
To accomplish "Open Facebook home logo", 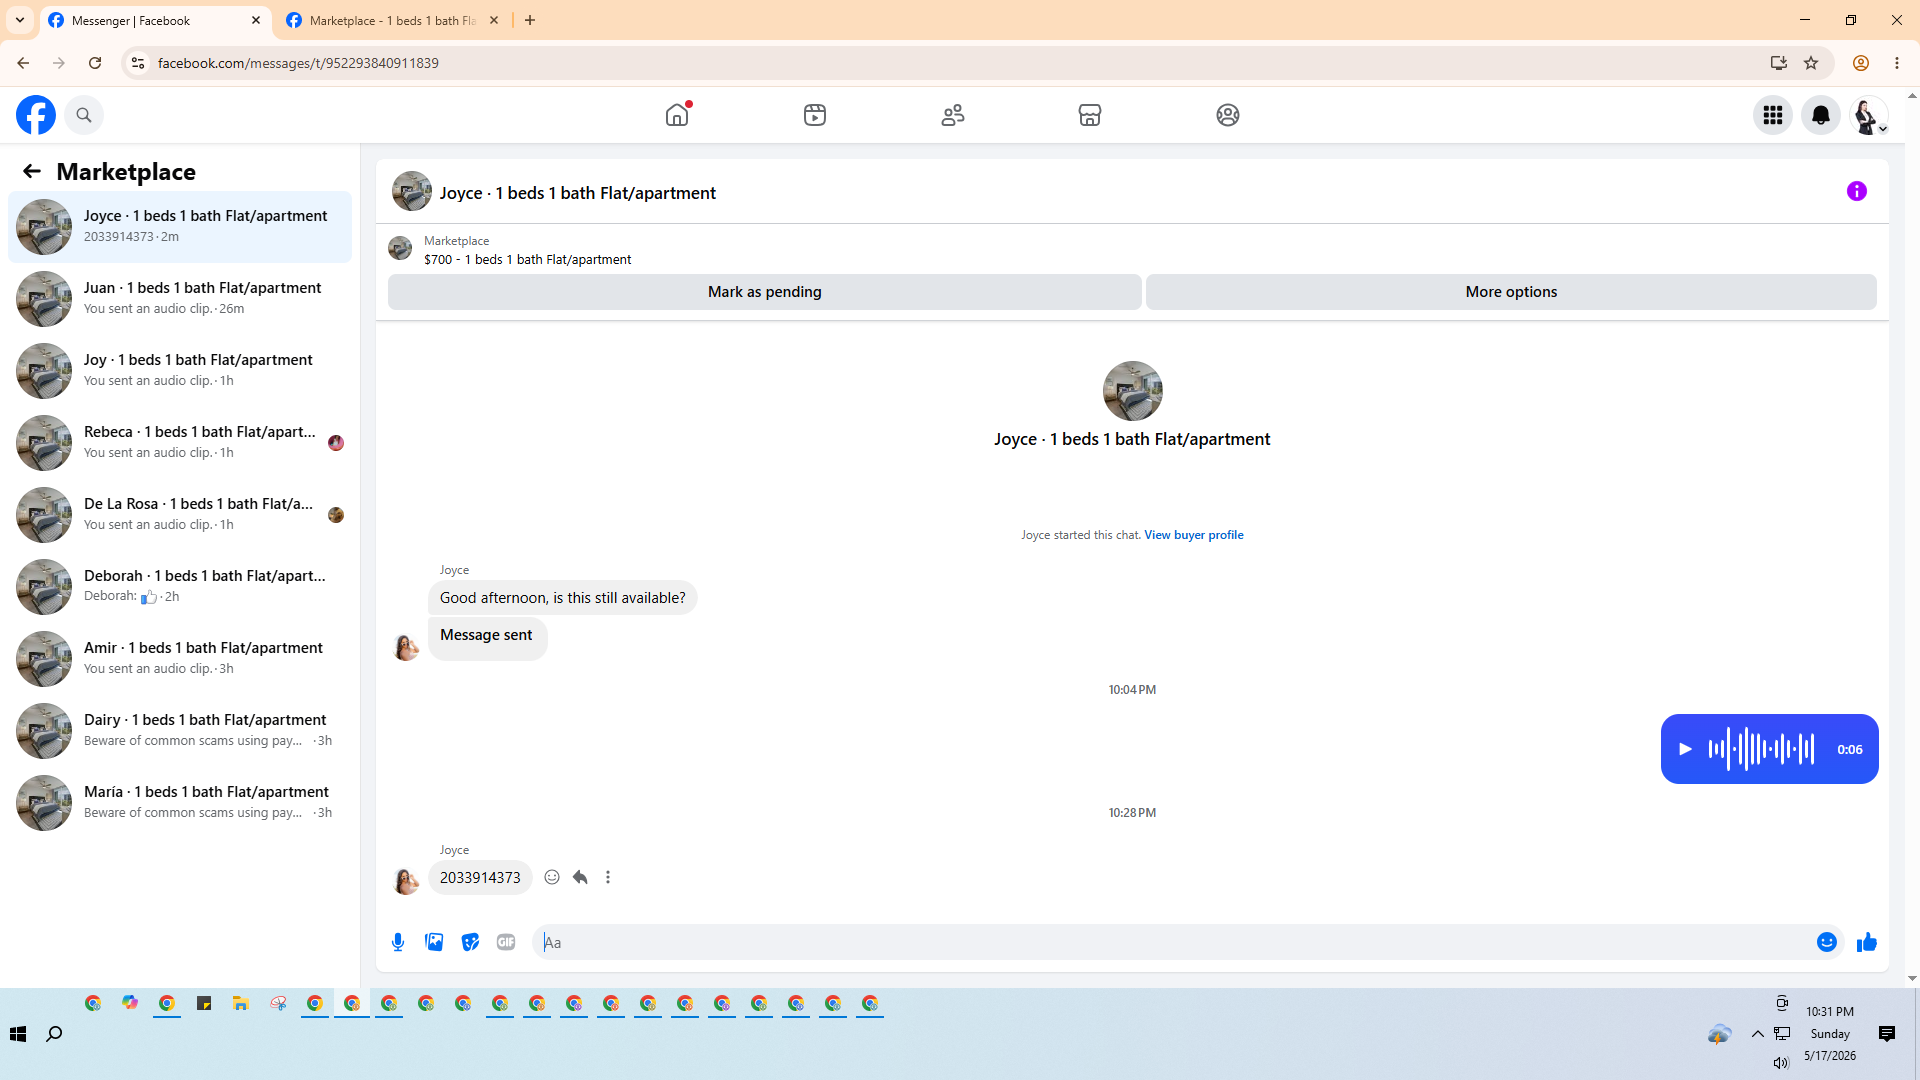I will click(36, 115).
